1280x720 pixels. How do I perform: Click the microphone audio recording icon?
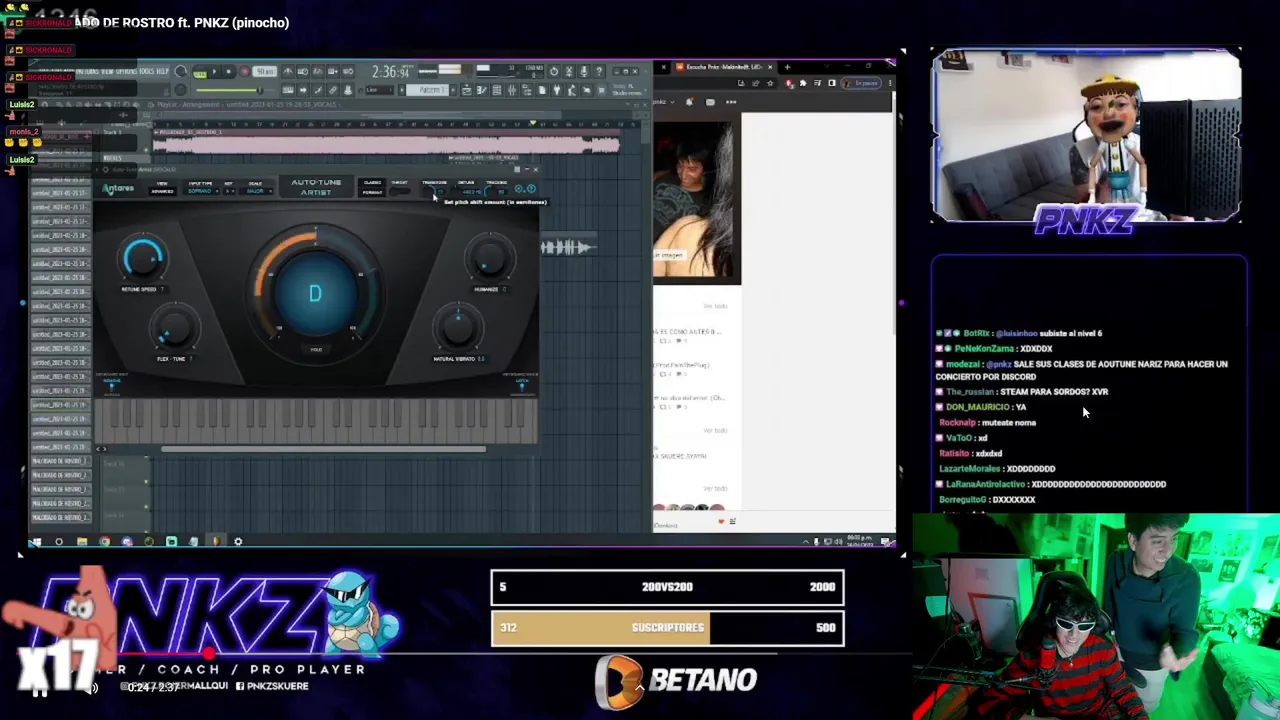[584, 71]
